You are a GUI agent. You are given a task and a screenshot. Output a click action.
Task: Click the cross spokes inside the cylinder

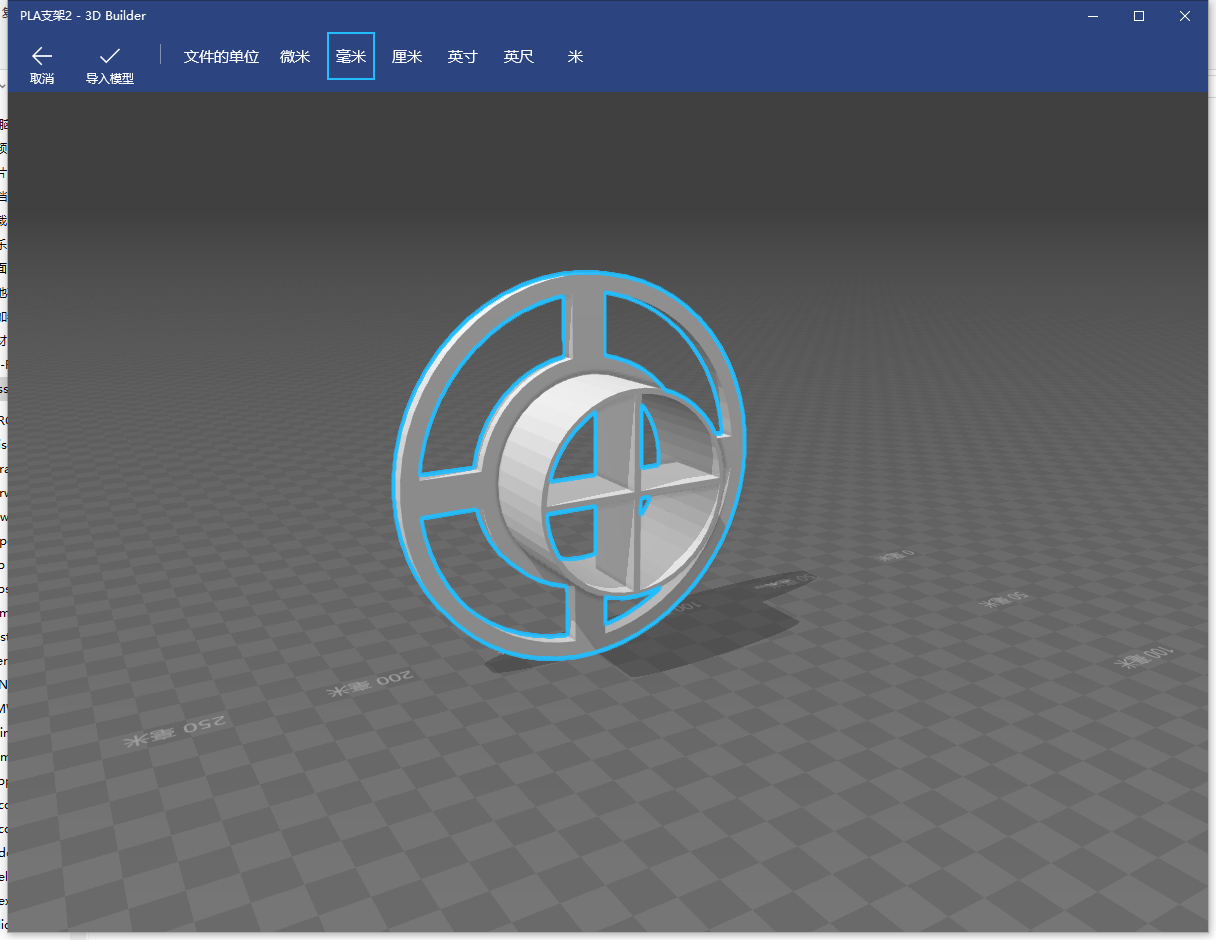[x=632, y=490]
